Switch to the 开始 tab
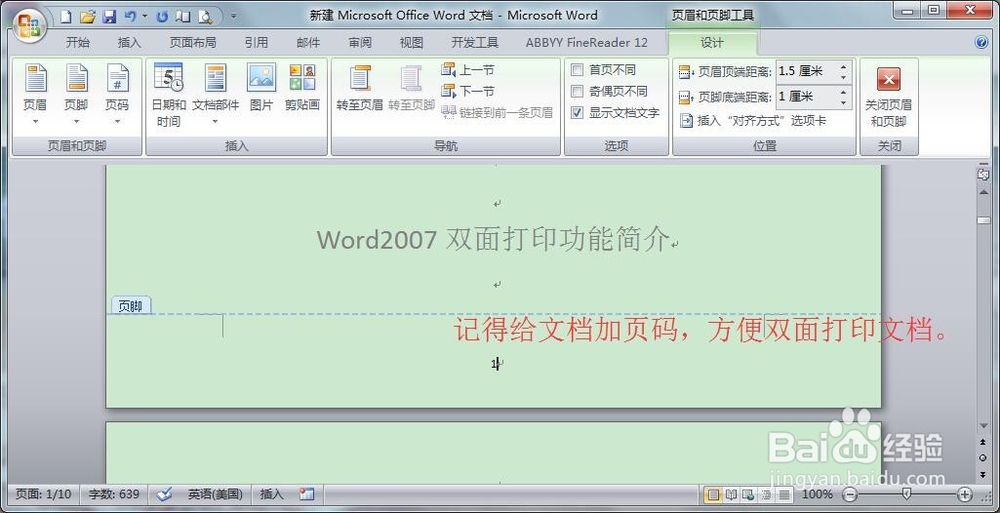This screenshot has width=1000, height=513. coord(78,43)
